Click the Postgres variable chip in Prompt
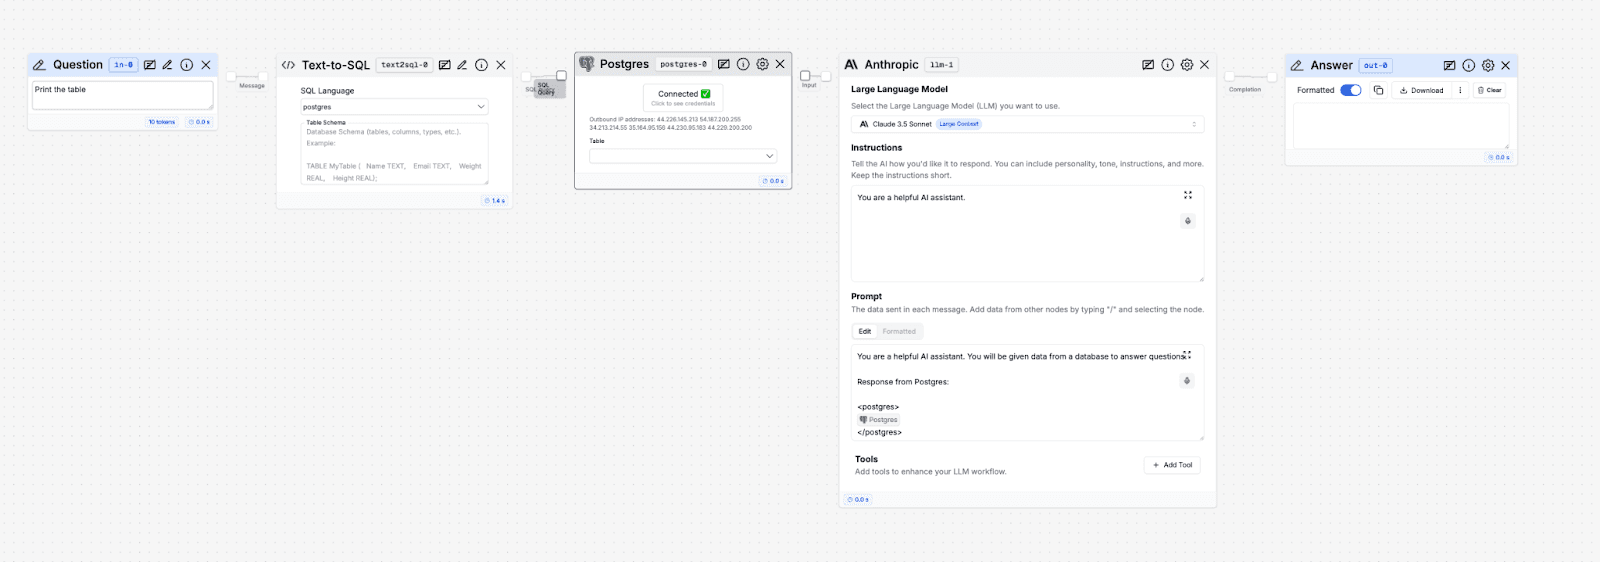The image size is (1600, 562). [879, 420]
